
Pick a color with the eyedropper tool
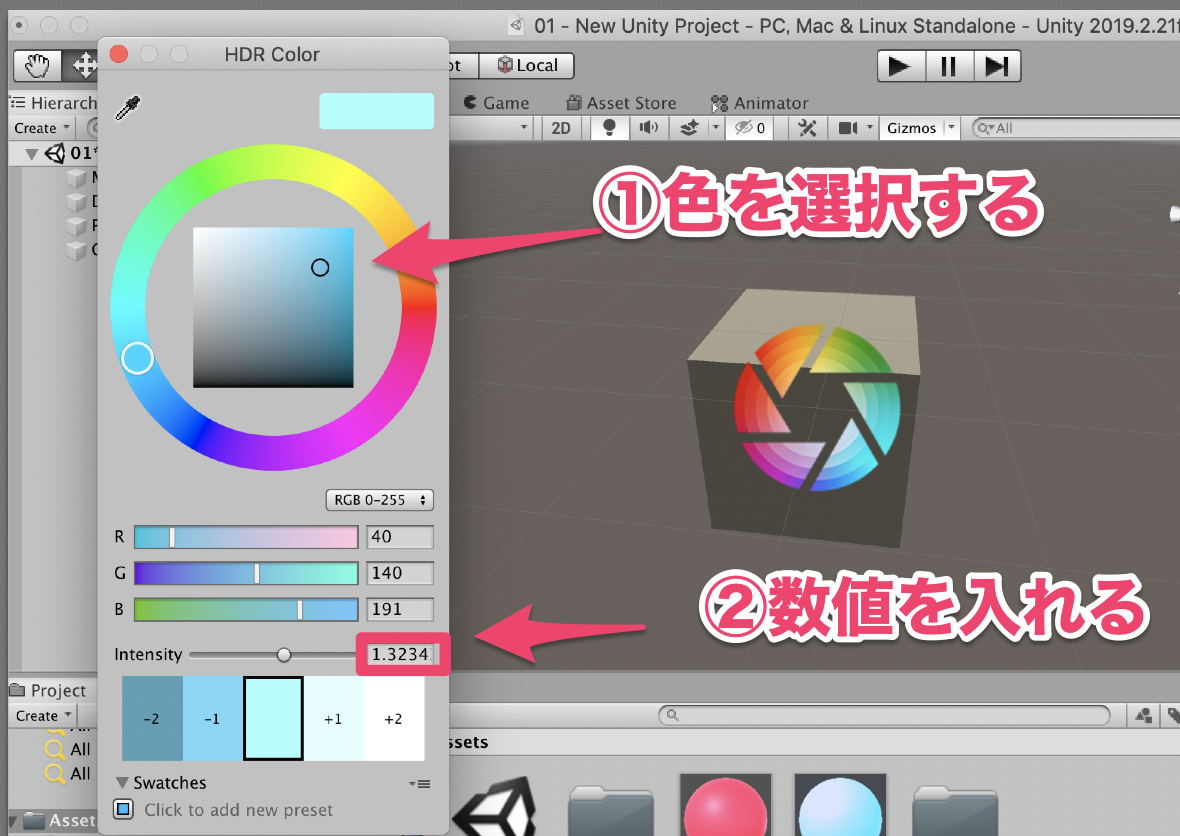pyautogui.click(x=128, y=108)
